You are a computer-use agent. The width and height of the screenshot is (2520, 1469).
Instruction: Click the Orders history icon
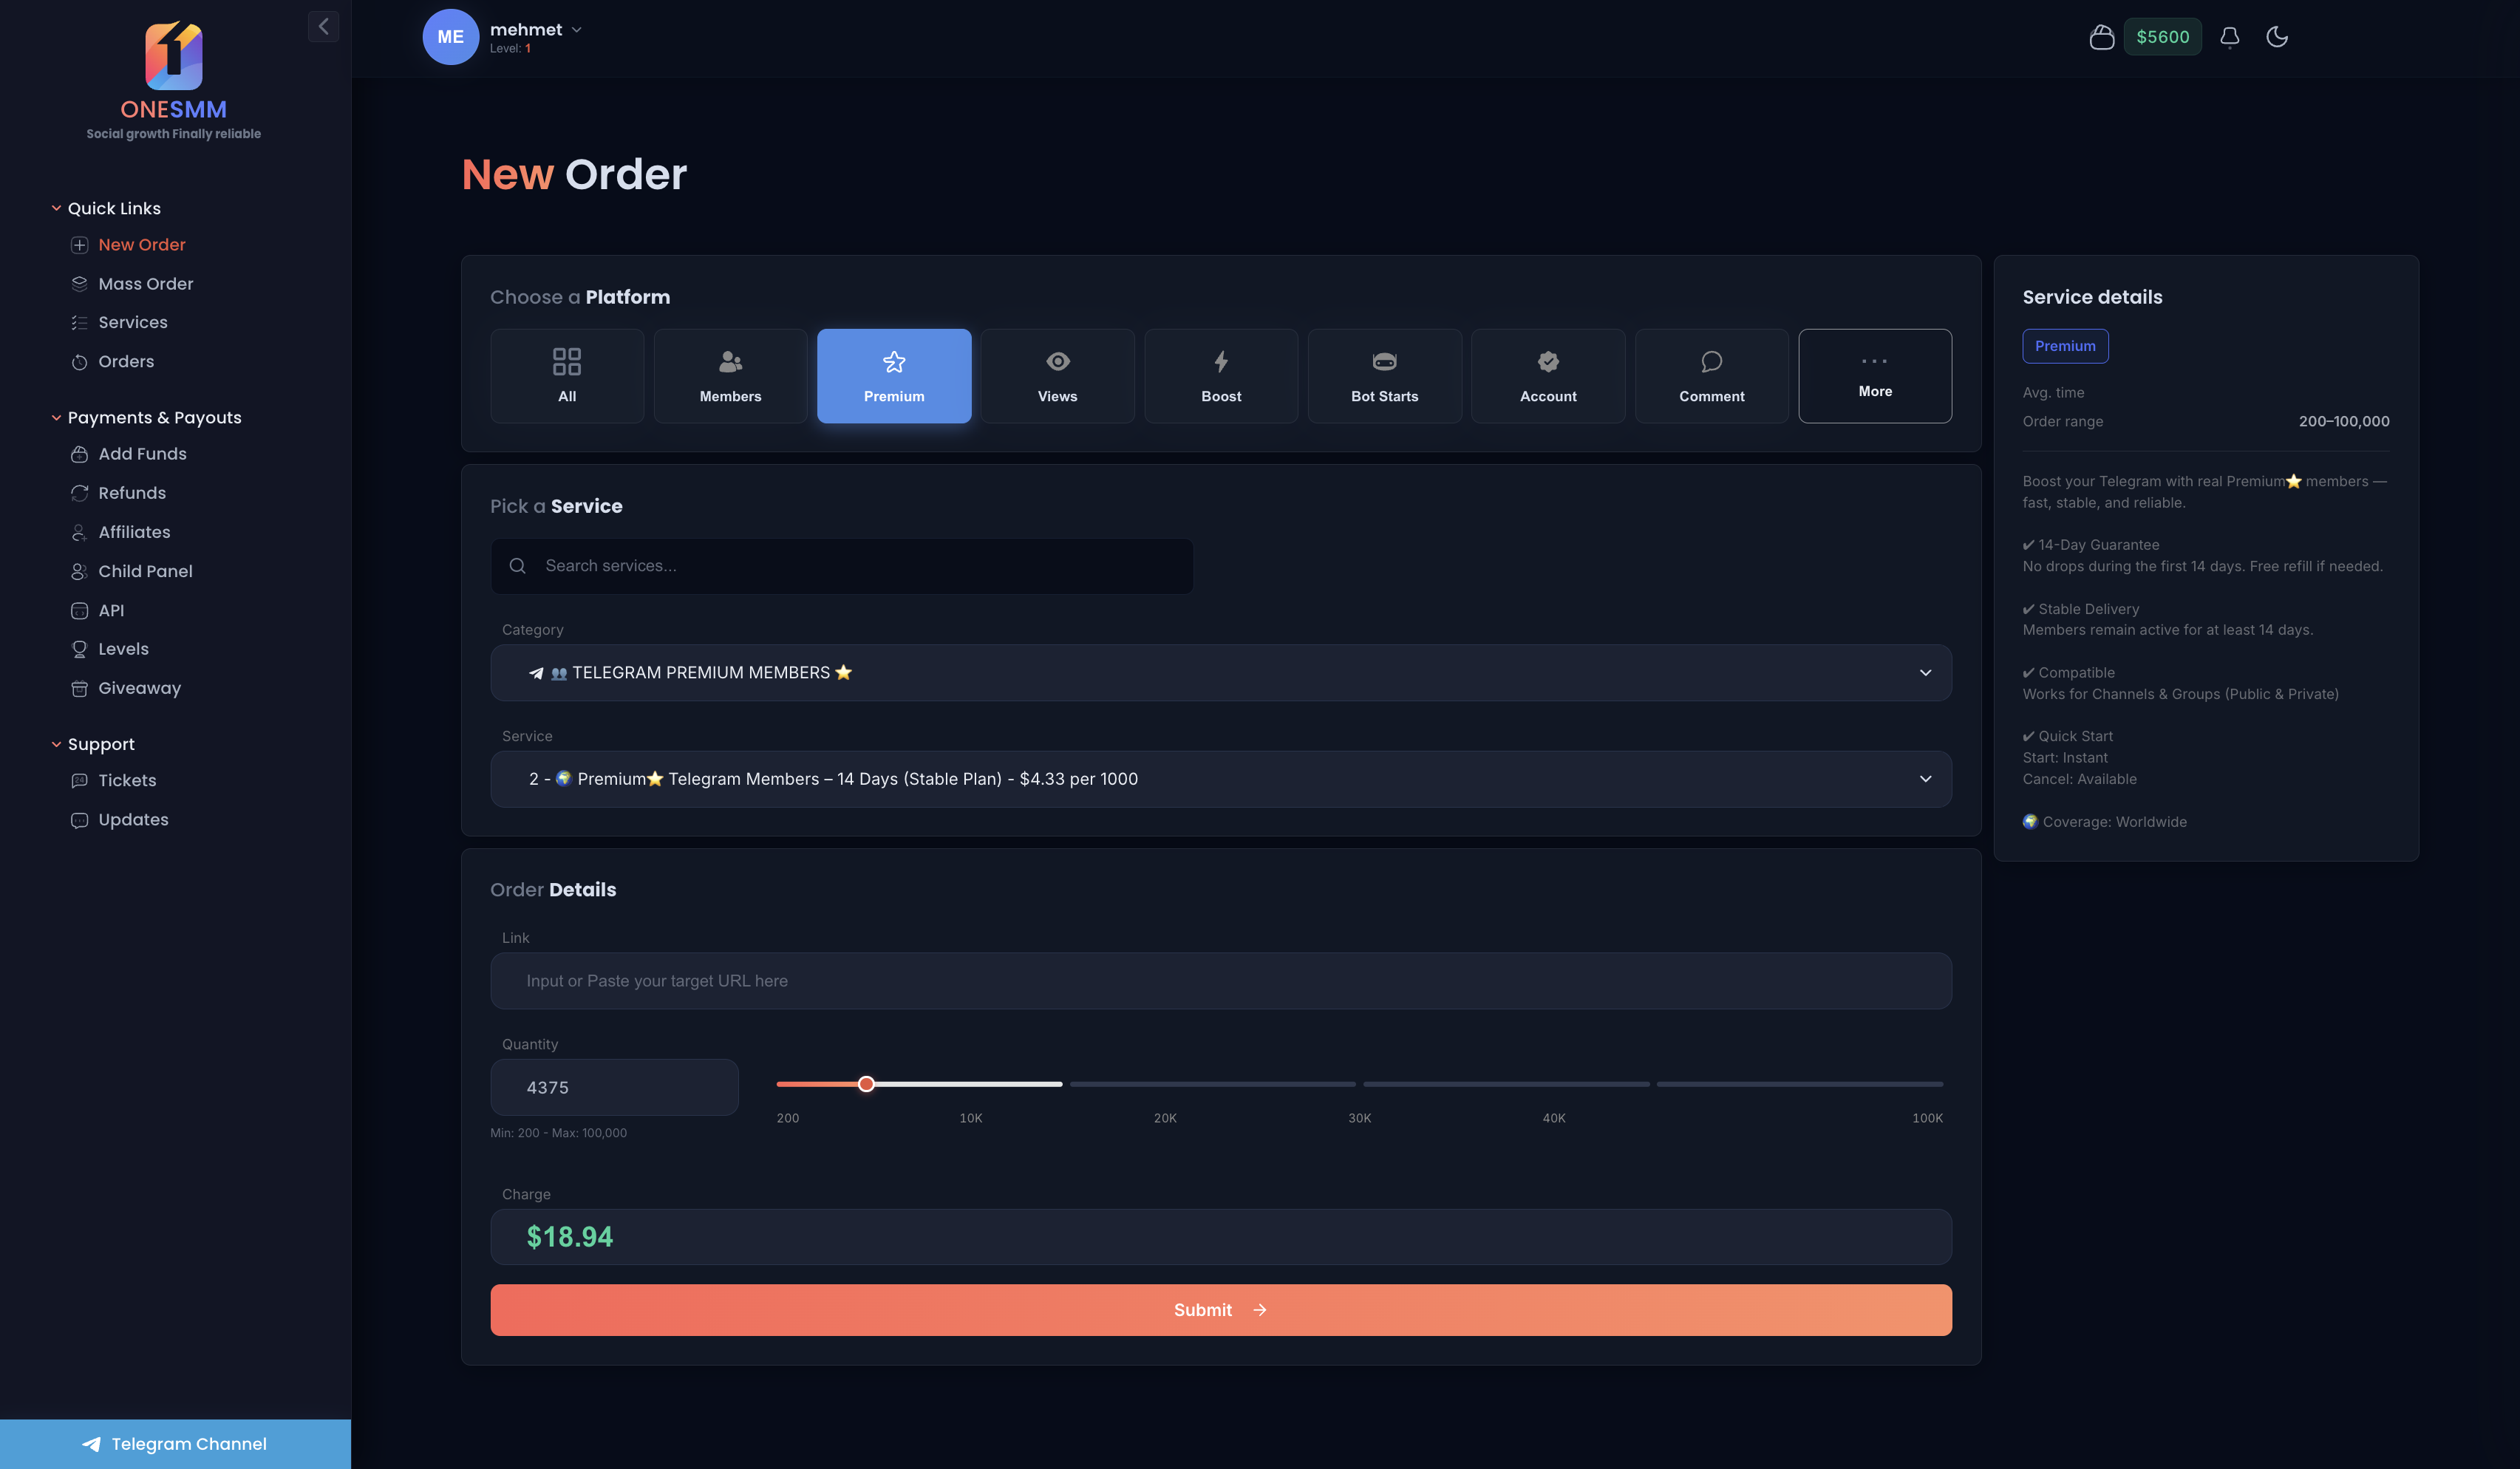tap(79, 362)
